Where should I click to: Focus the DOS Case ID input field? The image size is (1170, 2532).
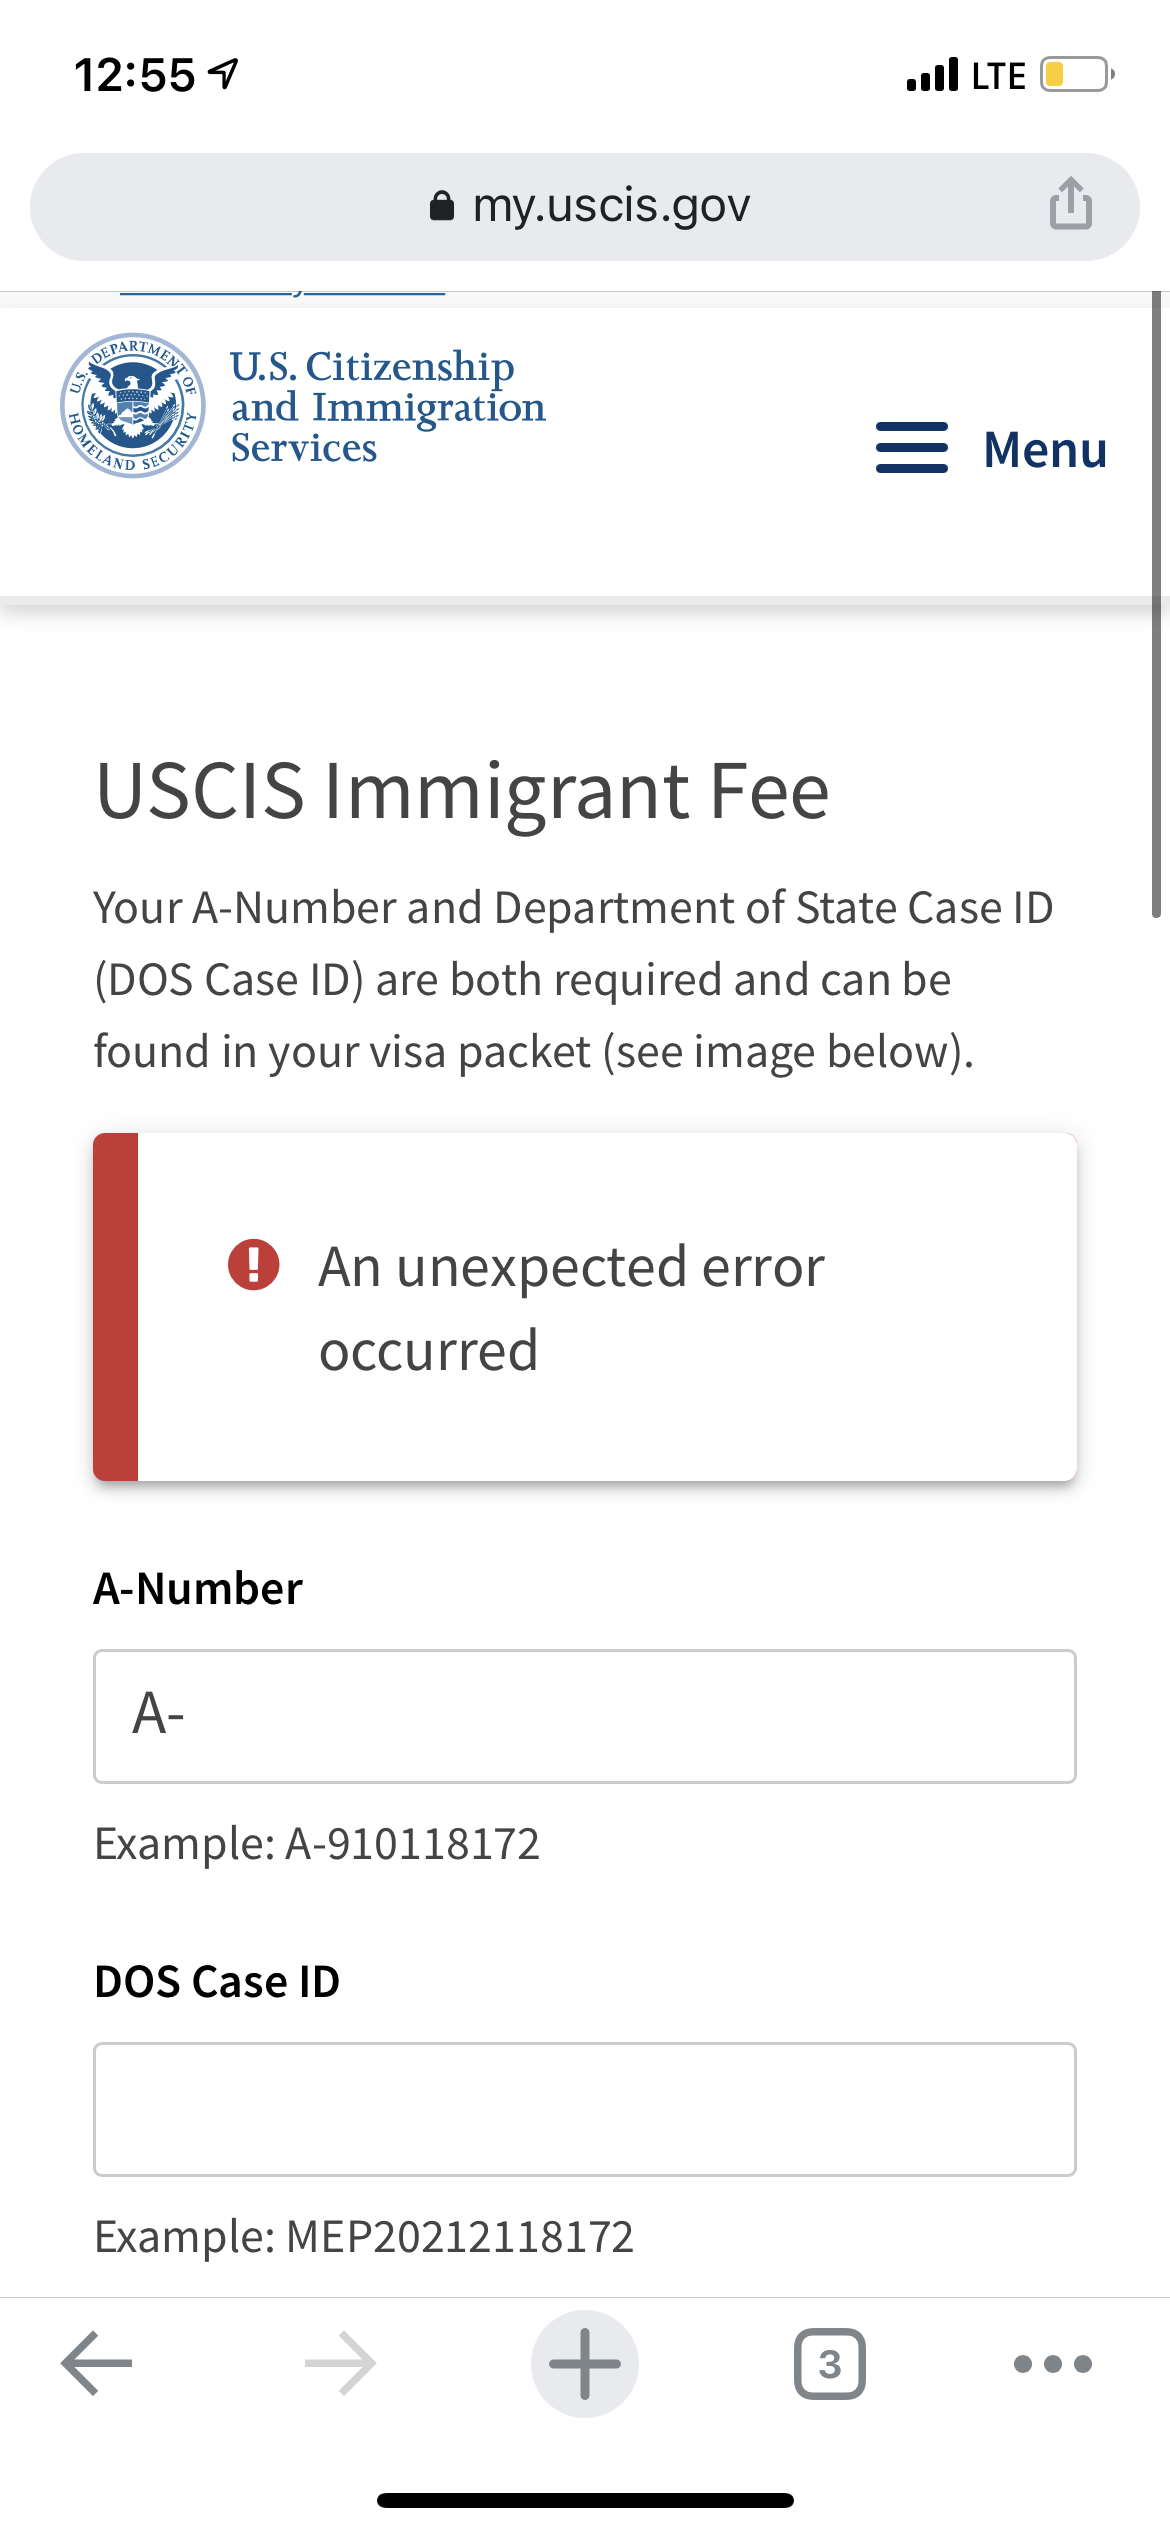pyautogui.click(x=585, y=2109)
